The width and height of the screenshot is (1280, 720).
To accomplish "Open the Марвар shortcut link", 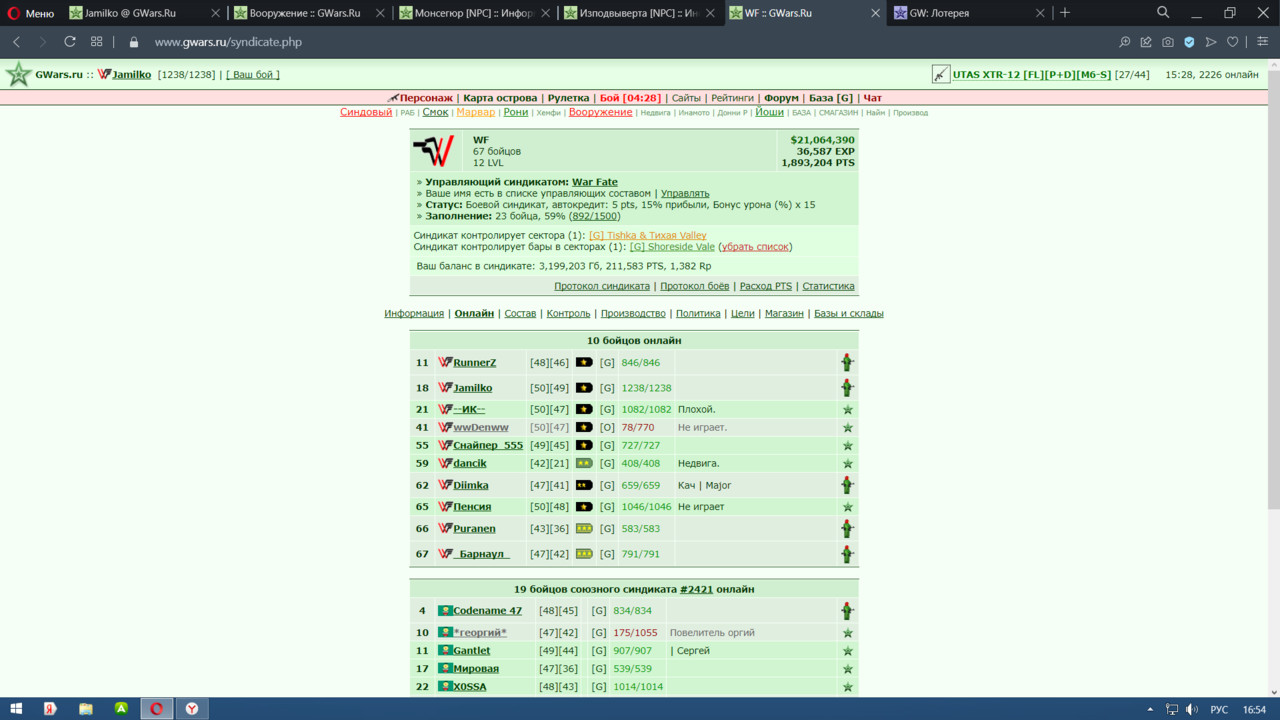I will (476, 112).
